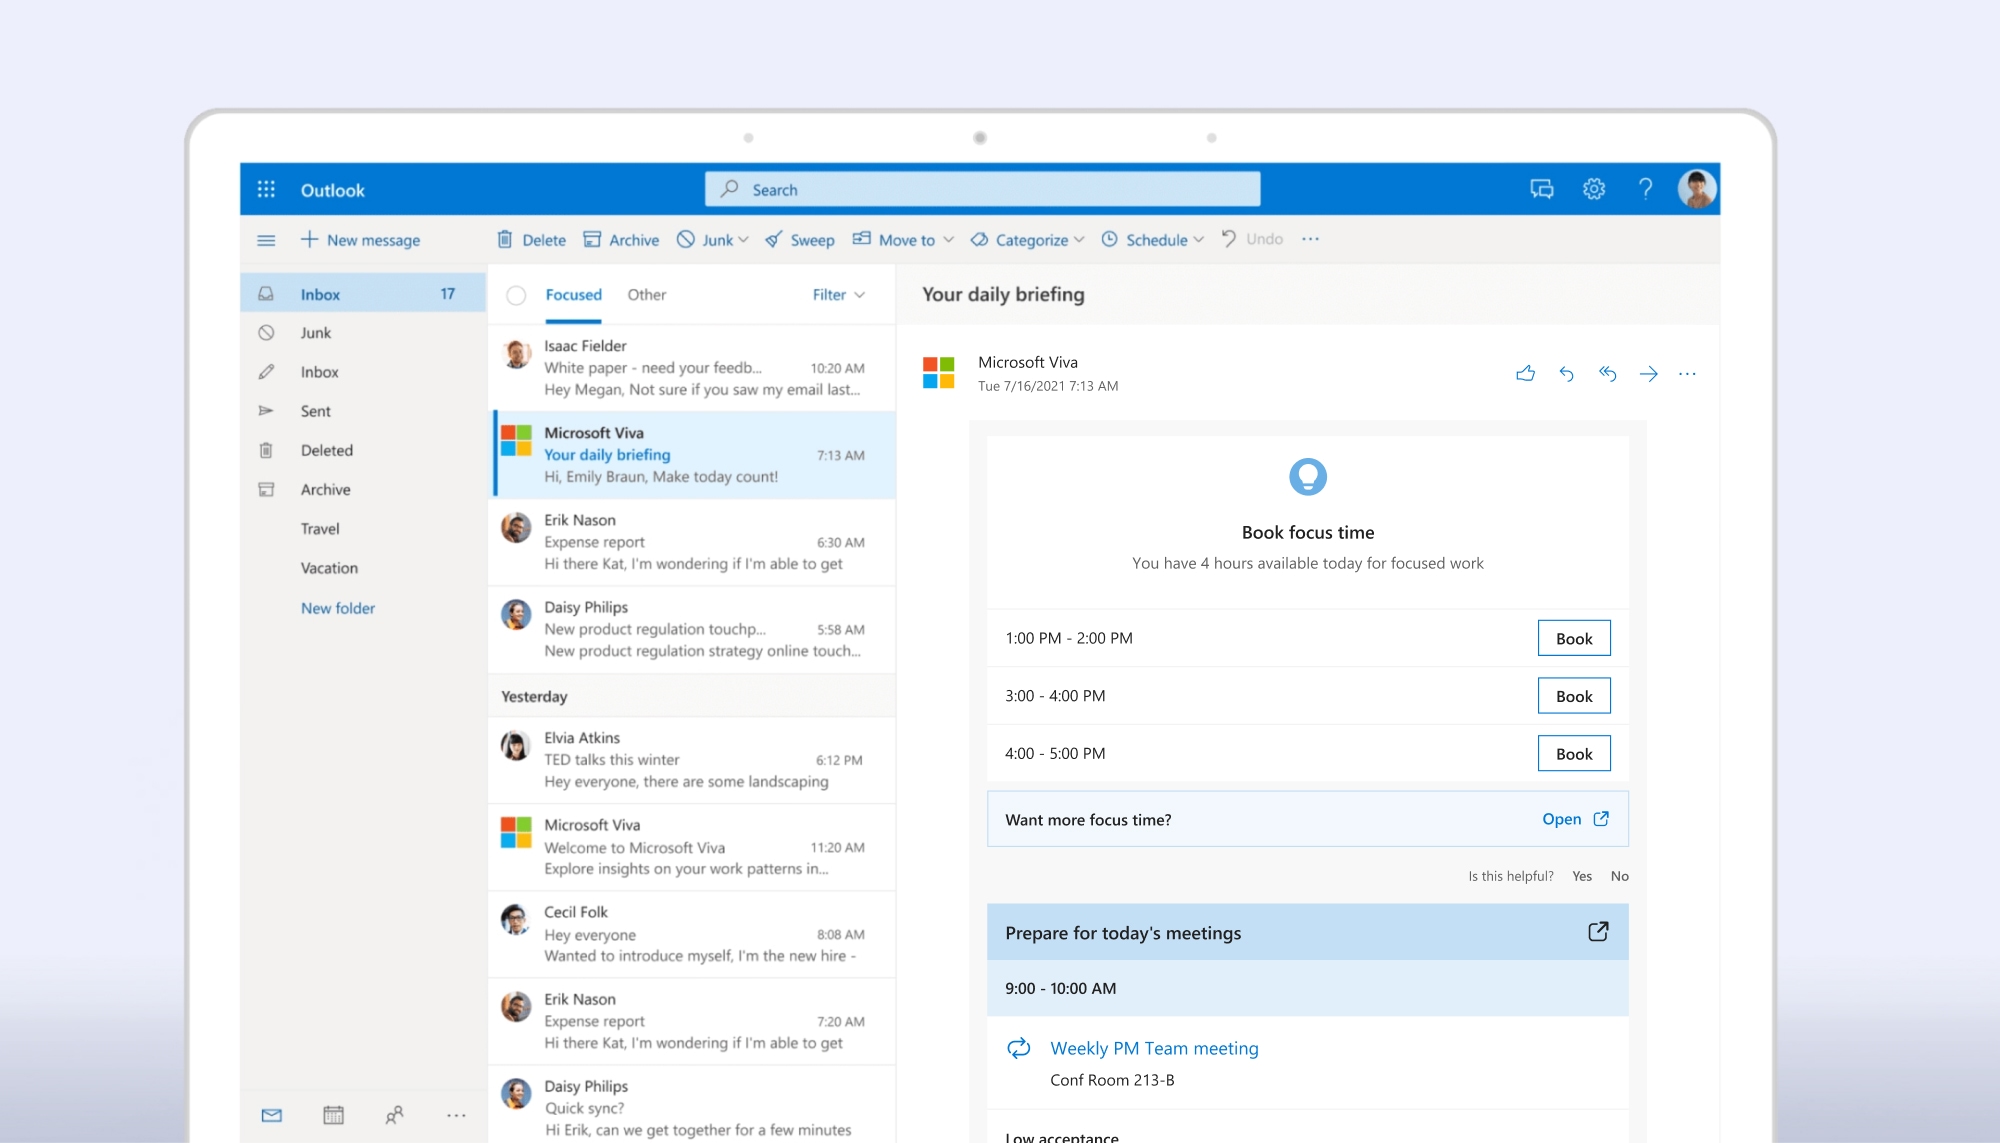Switch to the Focused tab
Viewport: 2000px width, 1143px height.
point(573,295)
